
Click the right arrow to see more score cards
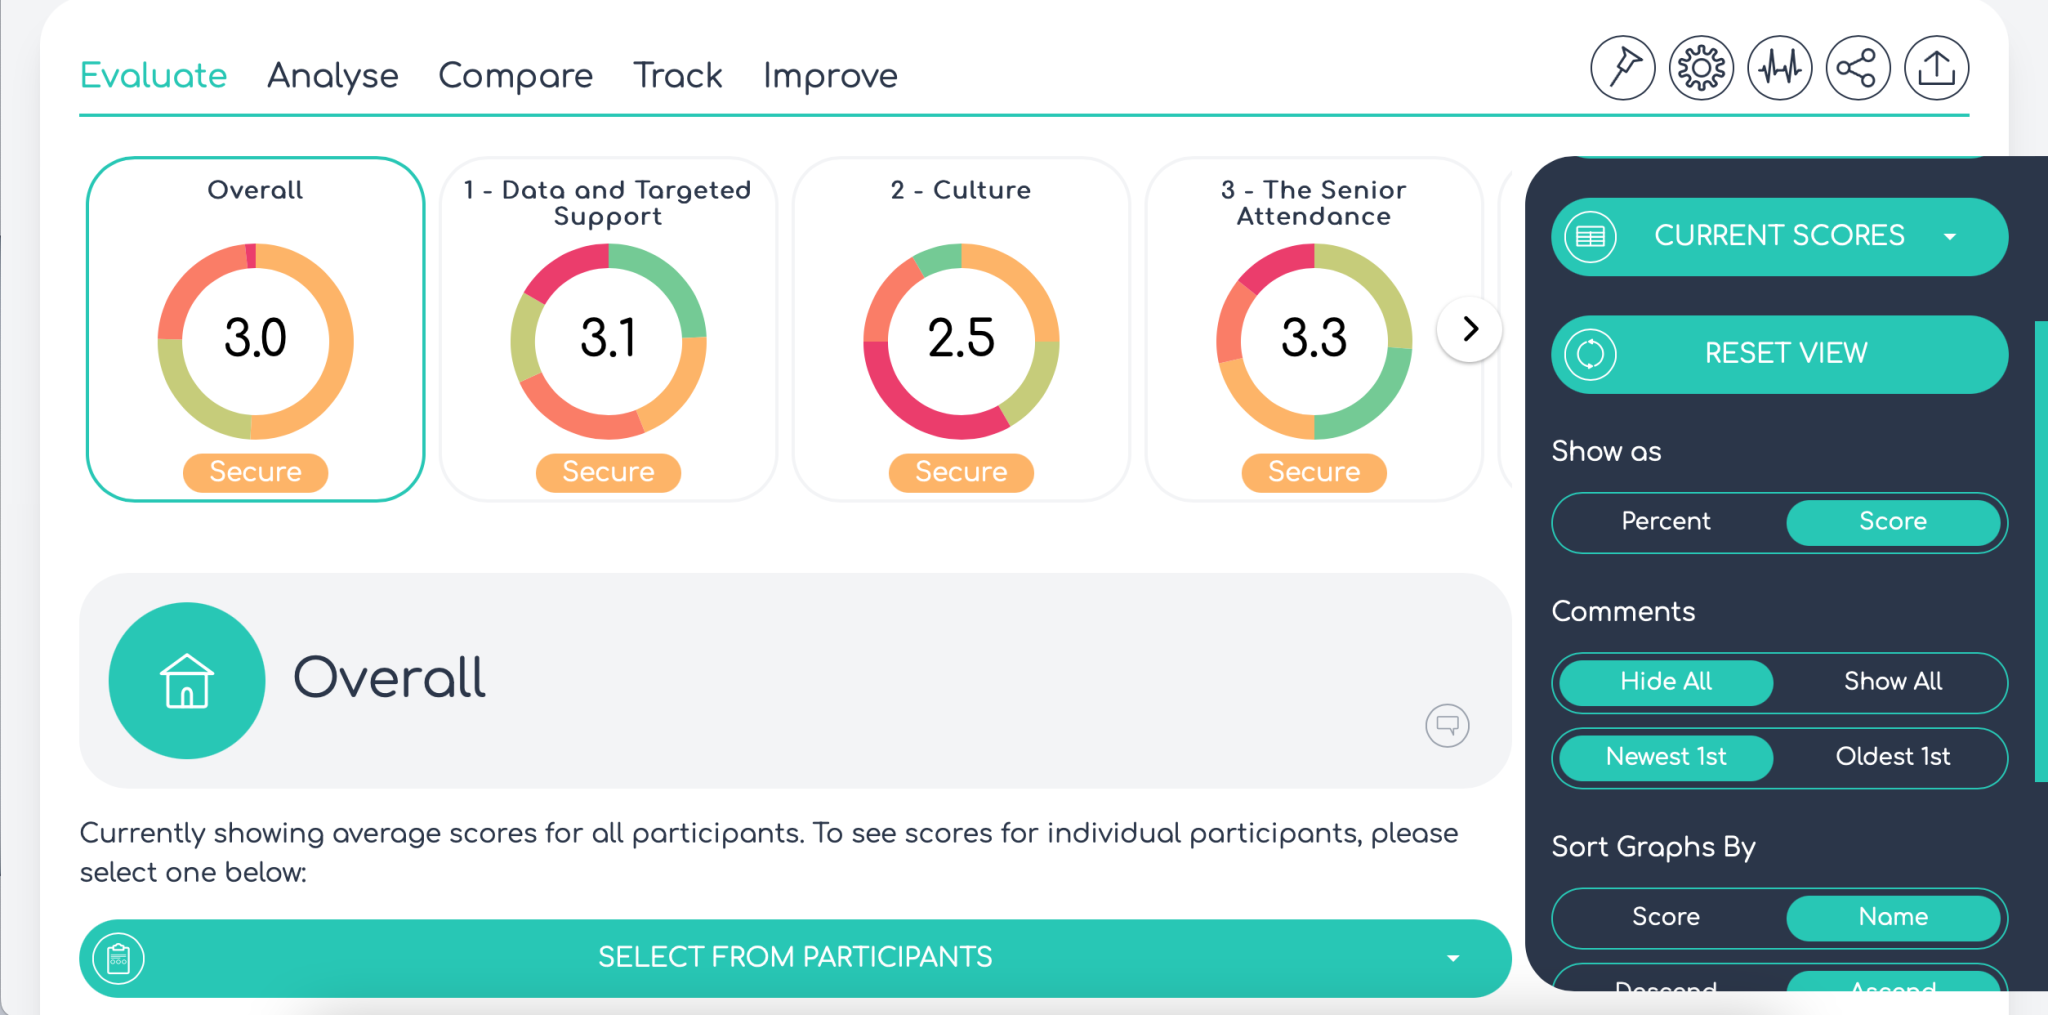pos(1468,328)
